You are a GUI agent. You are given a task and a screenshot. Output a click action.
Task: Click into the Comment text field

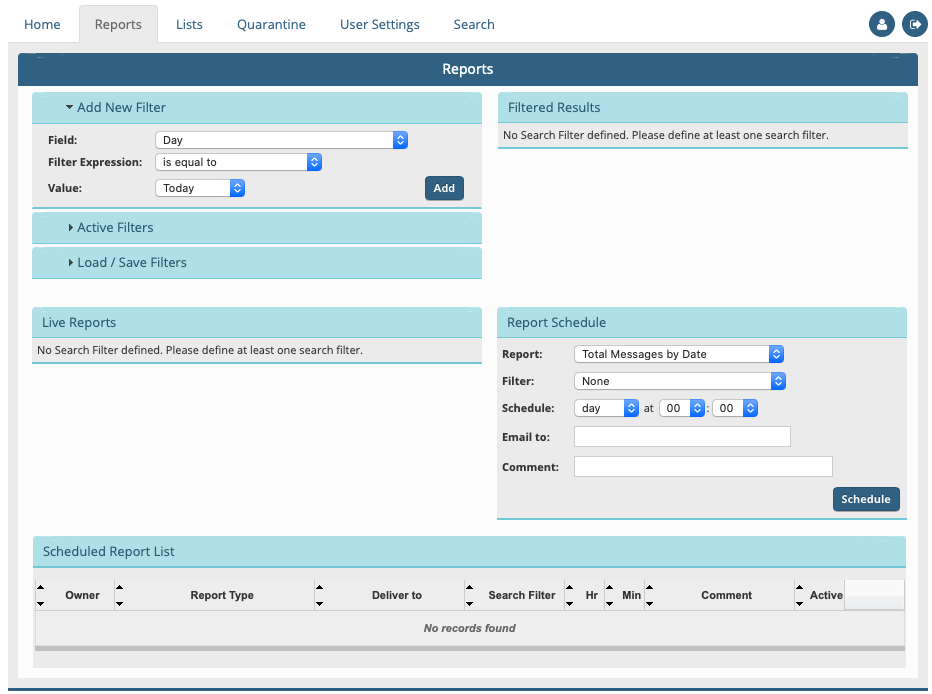tap(703, 467)
